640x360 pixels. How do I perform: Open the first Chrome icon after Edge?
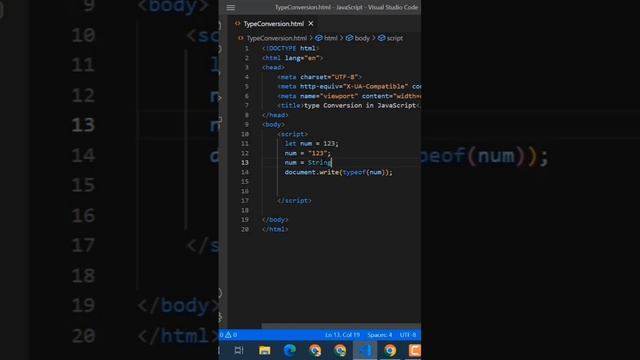[x=315, y=350]
